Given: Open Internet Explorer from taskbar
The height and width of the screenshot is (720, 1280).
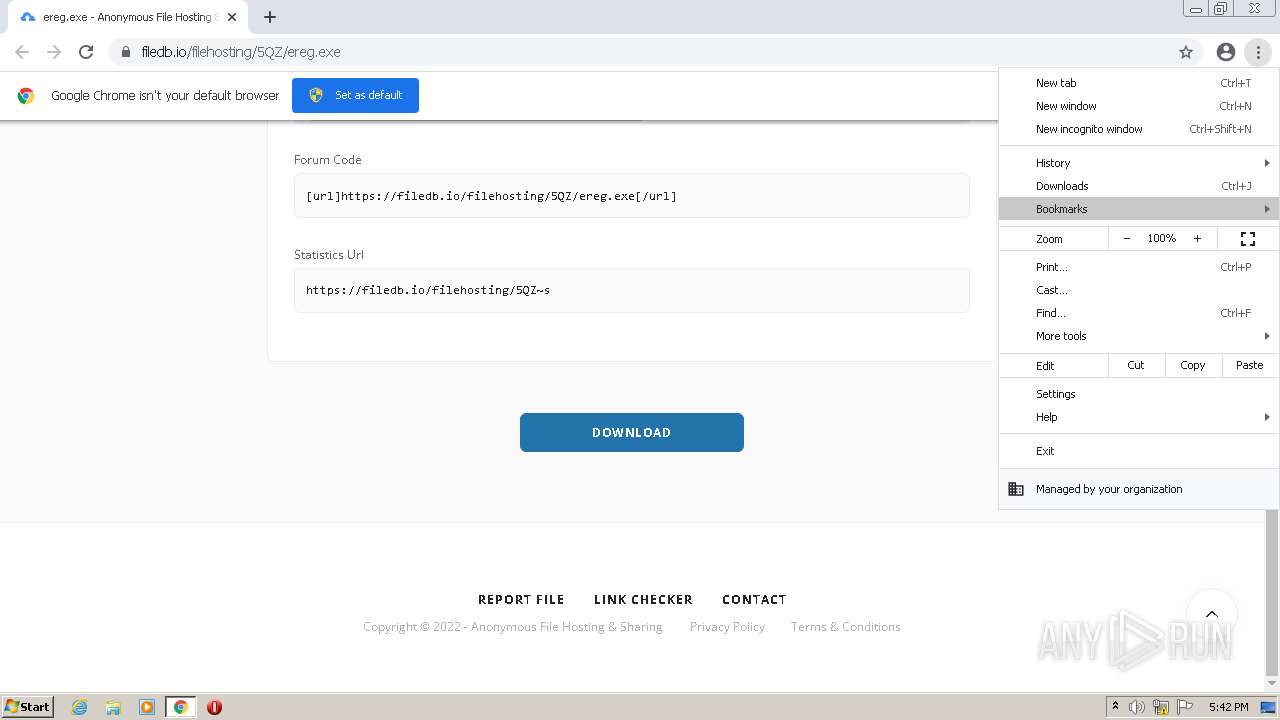Looking at the screenshot, I should click(79, 707).
